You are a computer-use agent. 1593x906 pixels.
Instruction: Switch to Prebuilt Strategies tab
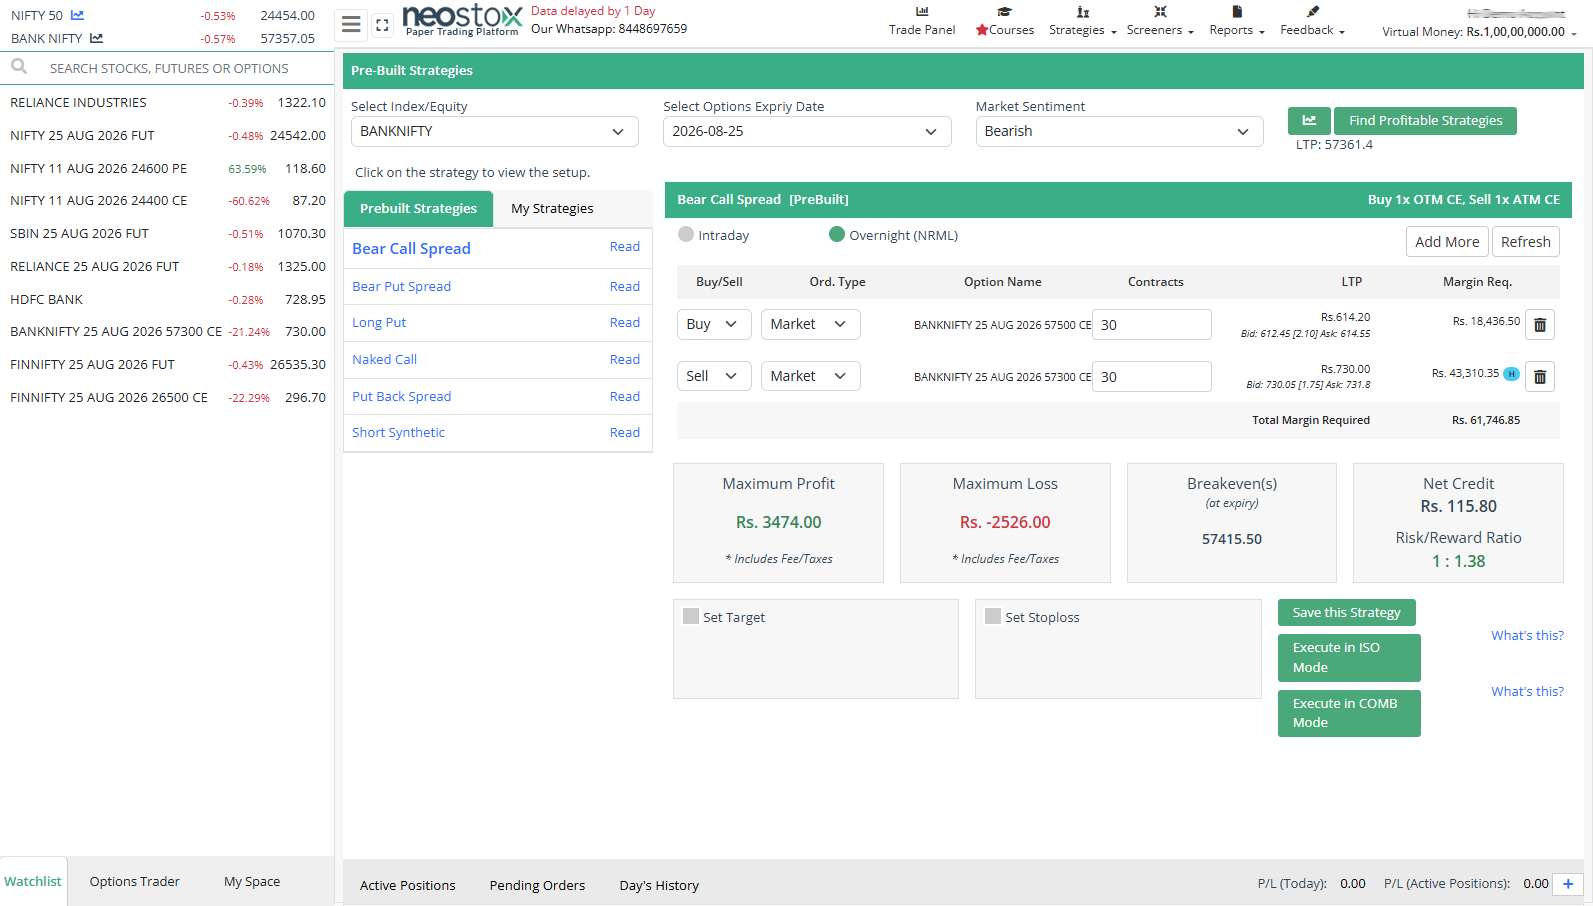(x=418, y=208)
